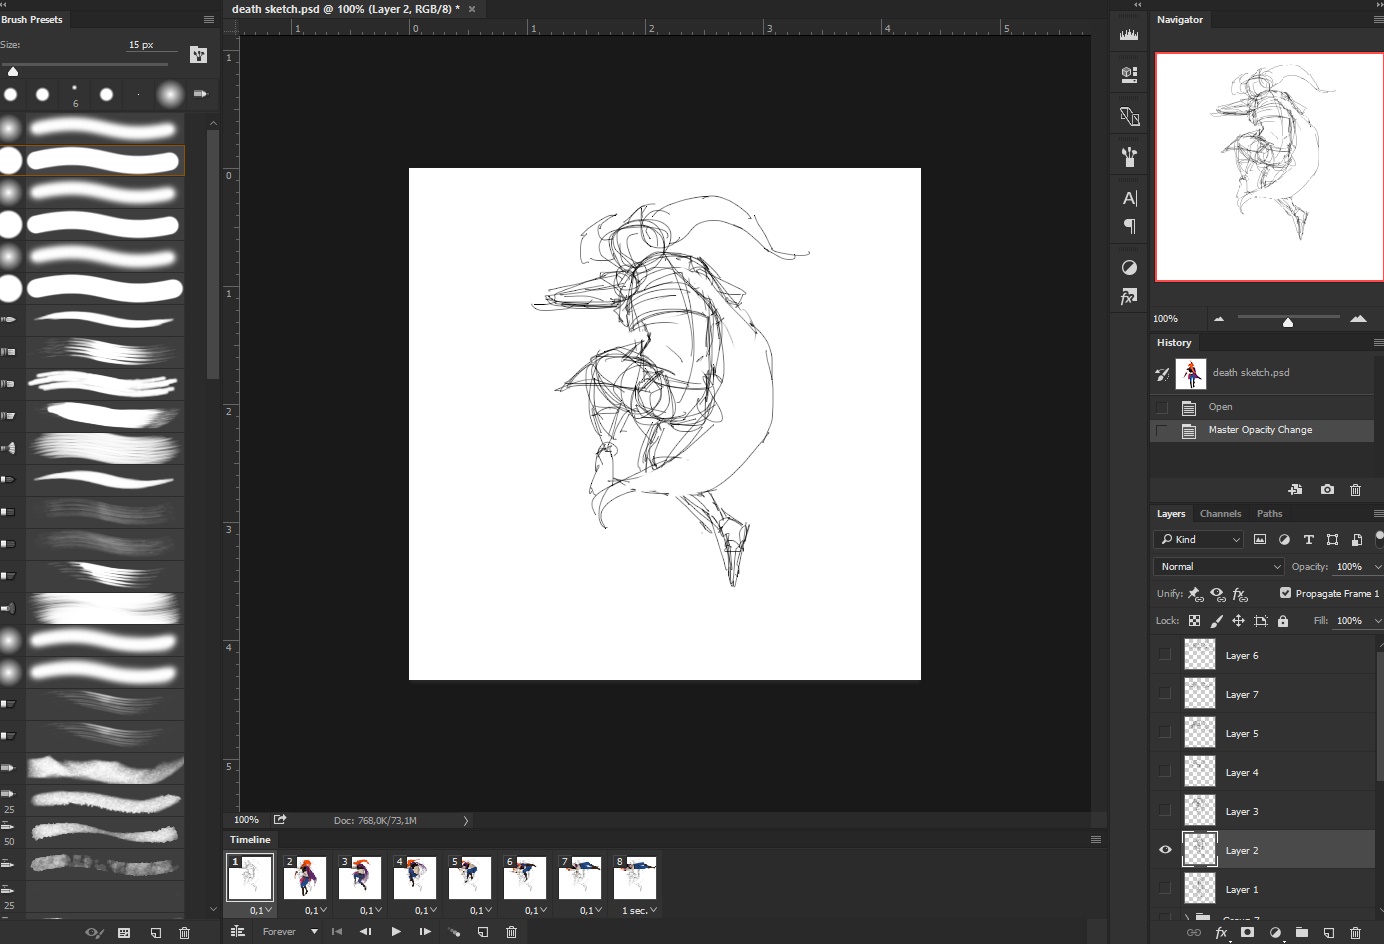Filter layers by type (T) icon
The height and width of the screenshot is (944, 1384).
tap(1308, 539)
